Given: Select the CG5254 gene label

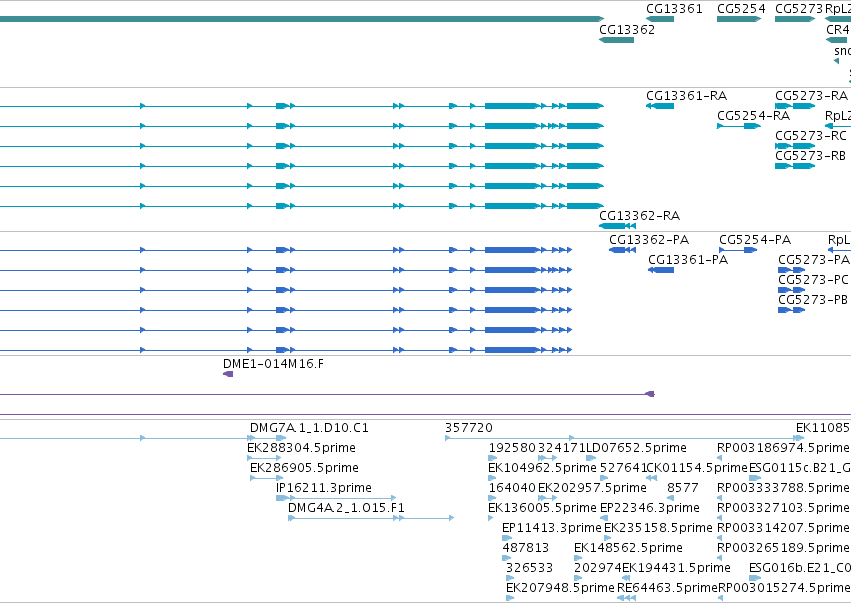Looking at the screenshot, I should pyautogui.click(x=741, y=9).
